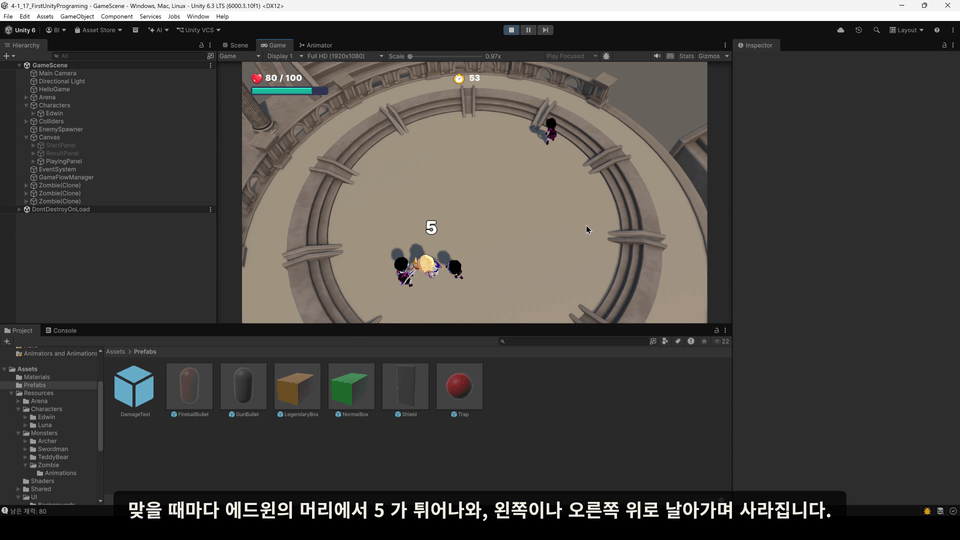Screen dimensions: 960x540
Task: Select EnemySpawner in Hierarchy
Action: 61,129
